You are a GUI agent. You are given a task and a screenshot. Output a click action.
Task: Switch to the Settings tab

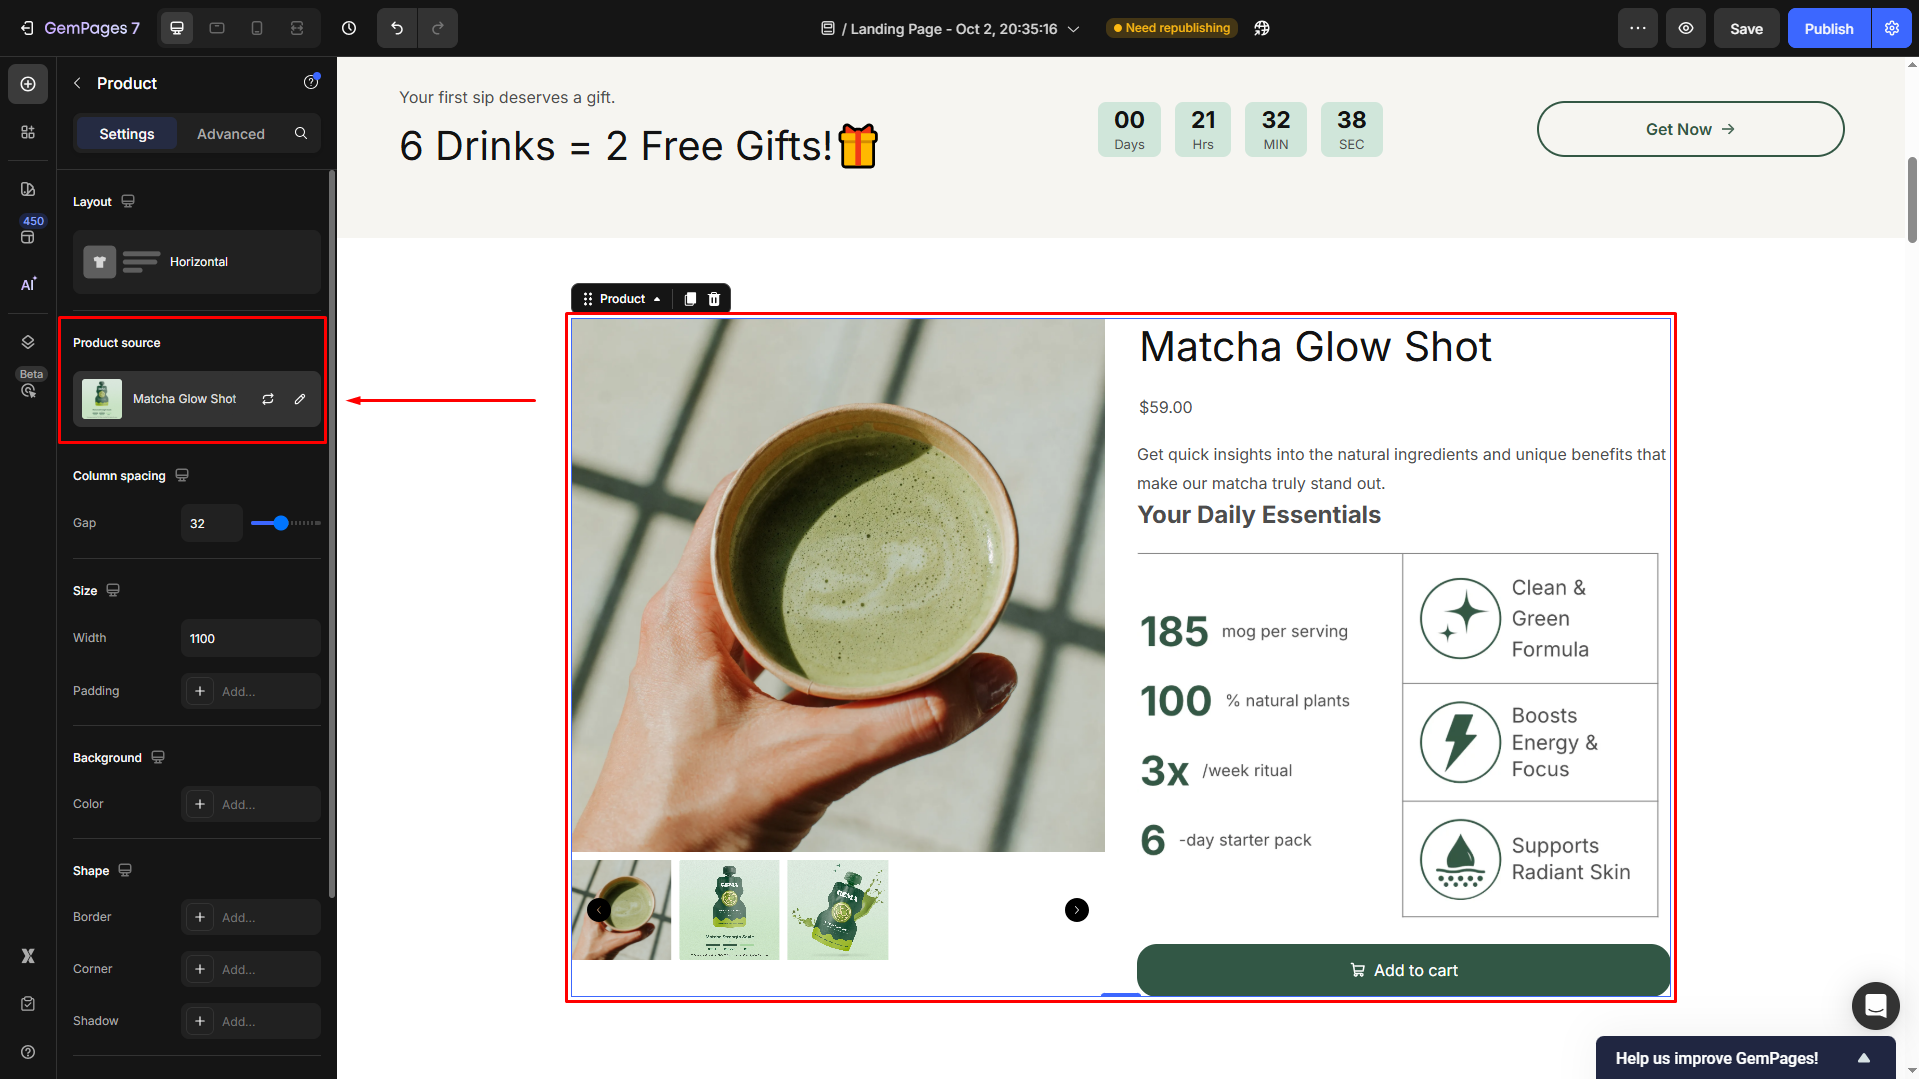tap(127, 133)
